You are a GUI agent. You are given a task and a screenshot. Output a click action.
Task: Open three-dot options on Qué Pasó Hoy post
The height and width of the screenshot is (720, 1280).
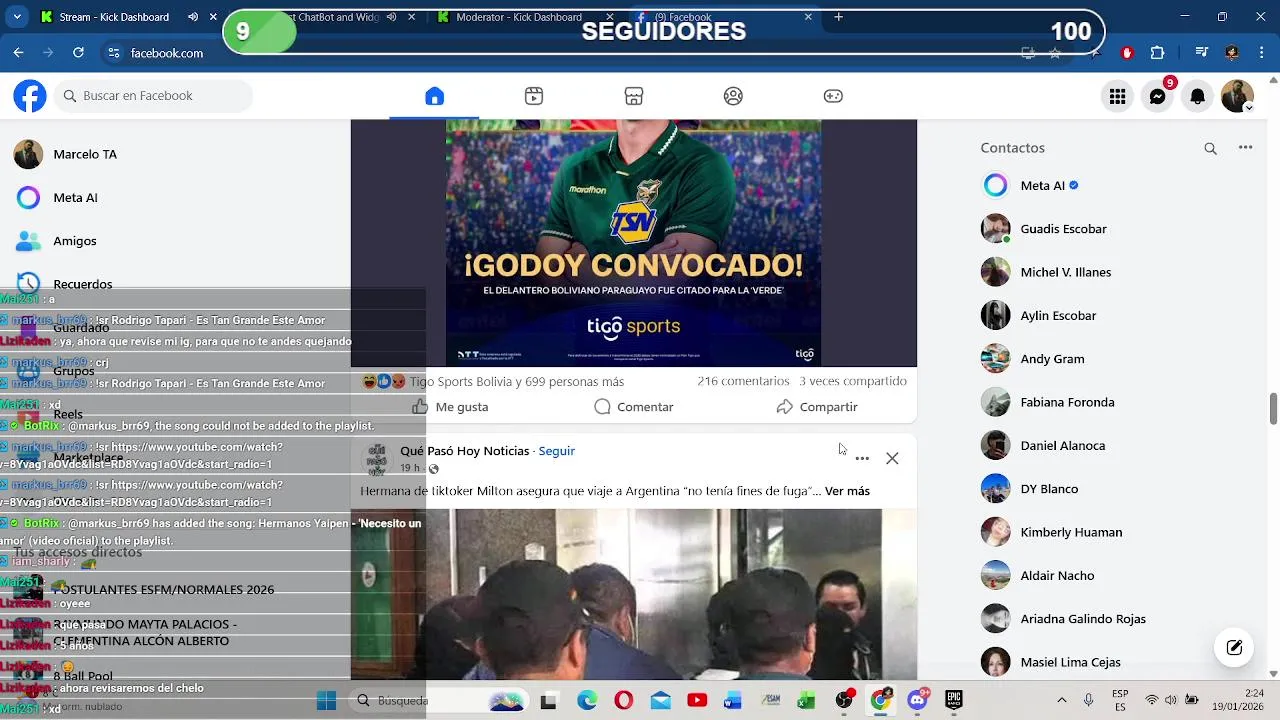[x=862, y=458]
